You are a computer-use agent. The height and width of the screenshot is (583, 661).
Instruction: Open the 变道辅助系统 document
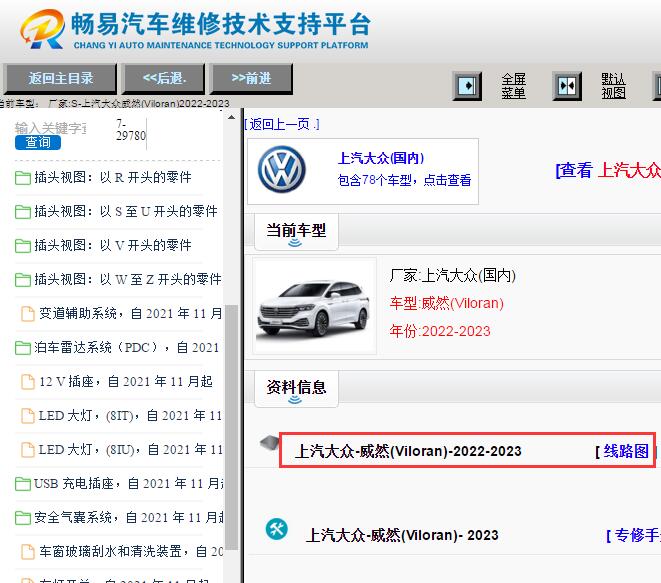130,314
